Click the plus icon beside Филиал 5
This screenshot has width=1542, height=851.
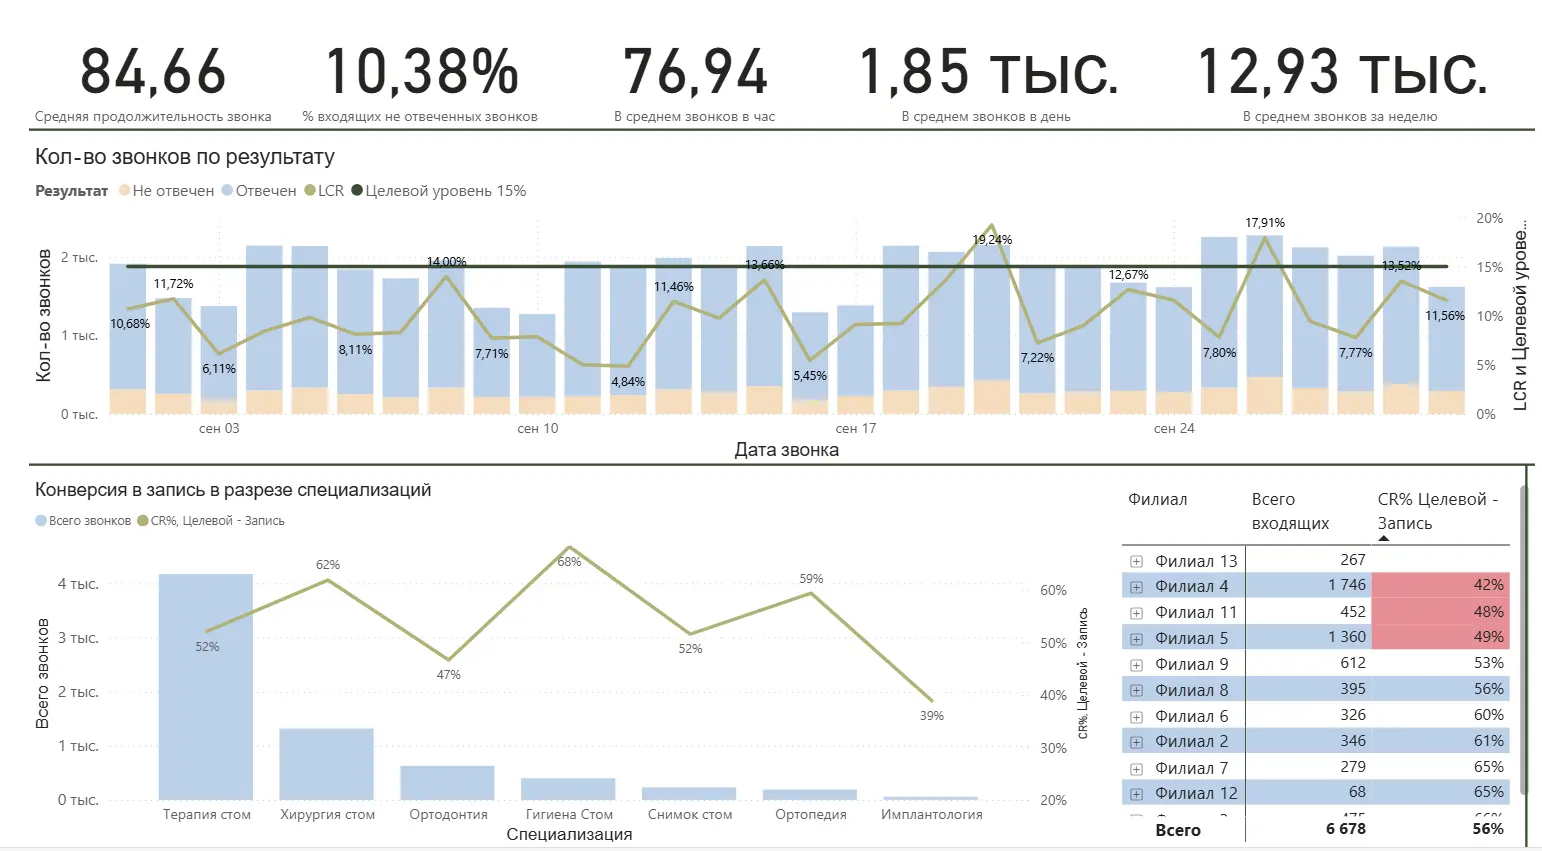pos(1136,639)
